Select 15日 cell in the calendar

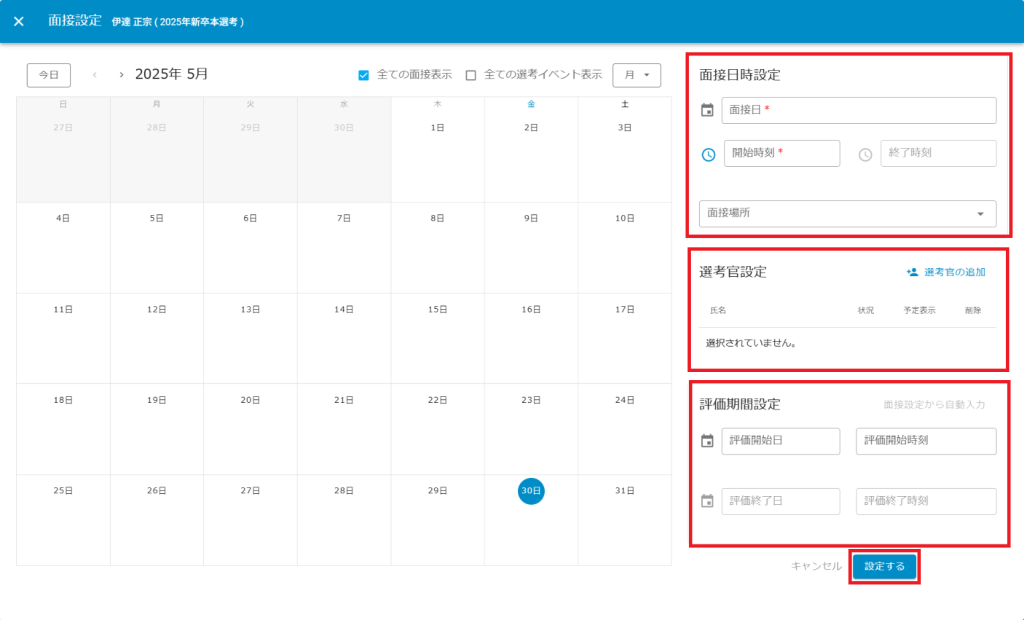[437, 337]
